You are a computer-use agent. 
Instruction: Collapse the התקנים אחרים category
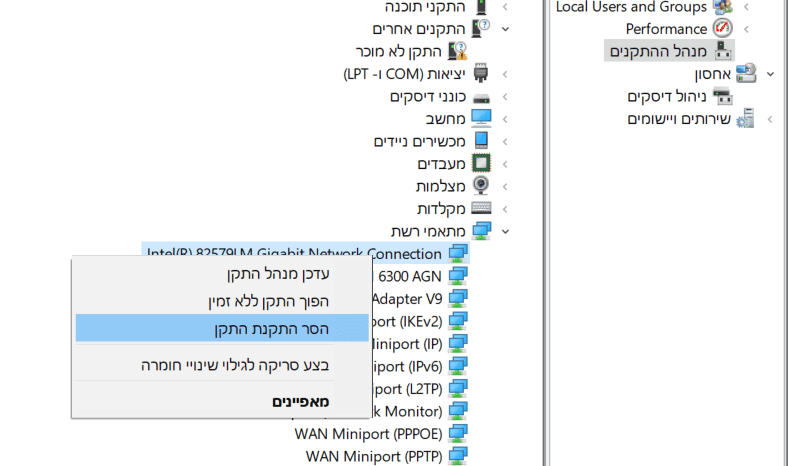[505, 29]
